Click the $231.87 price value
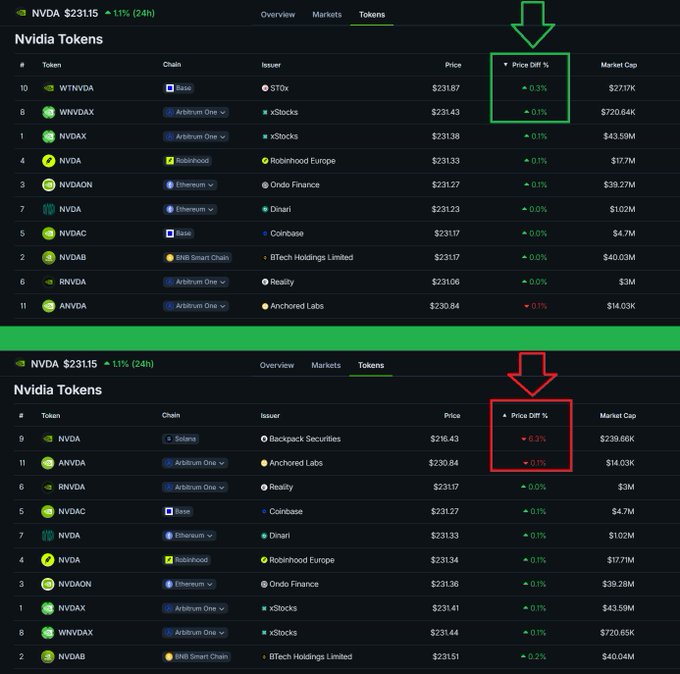 pos(445,88)
